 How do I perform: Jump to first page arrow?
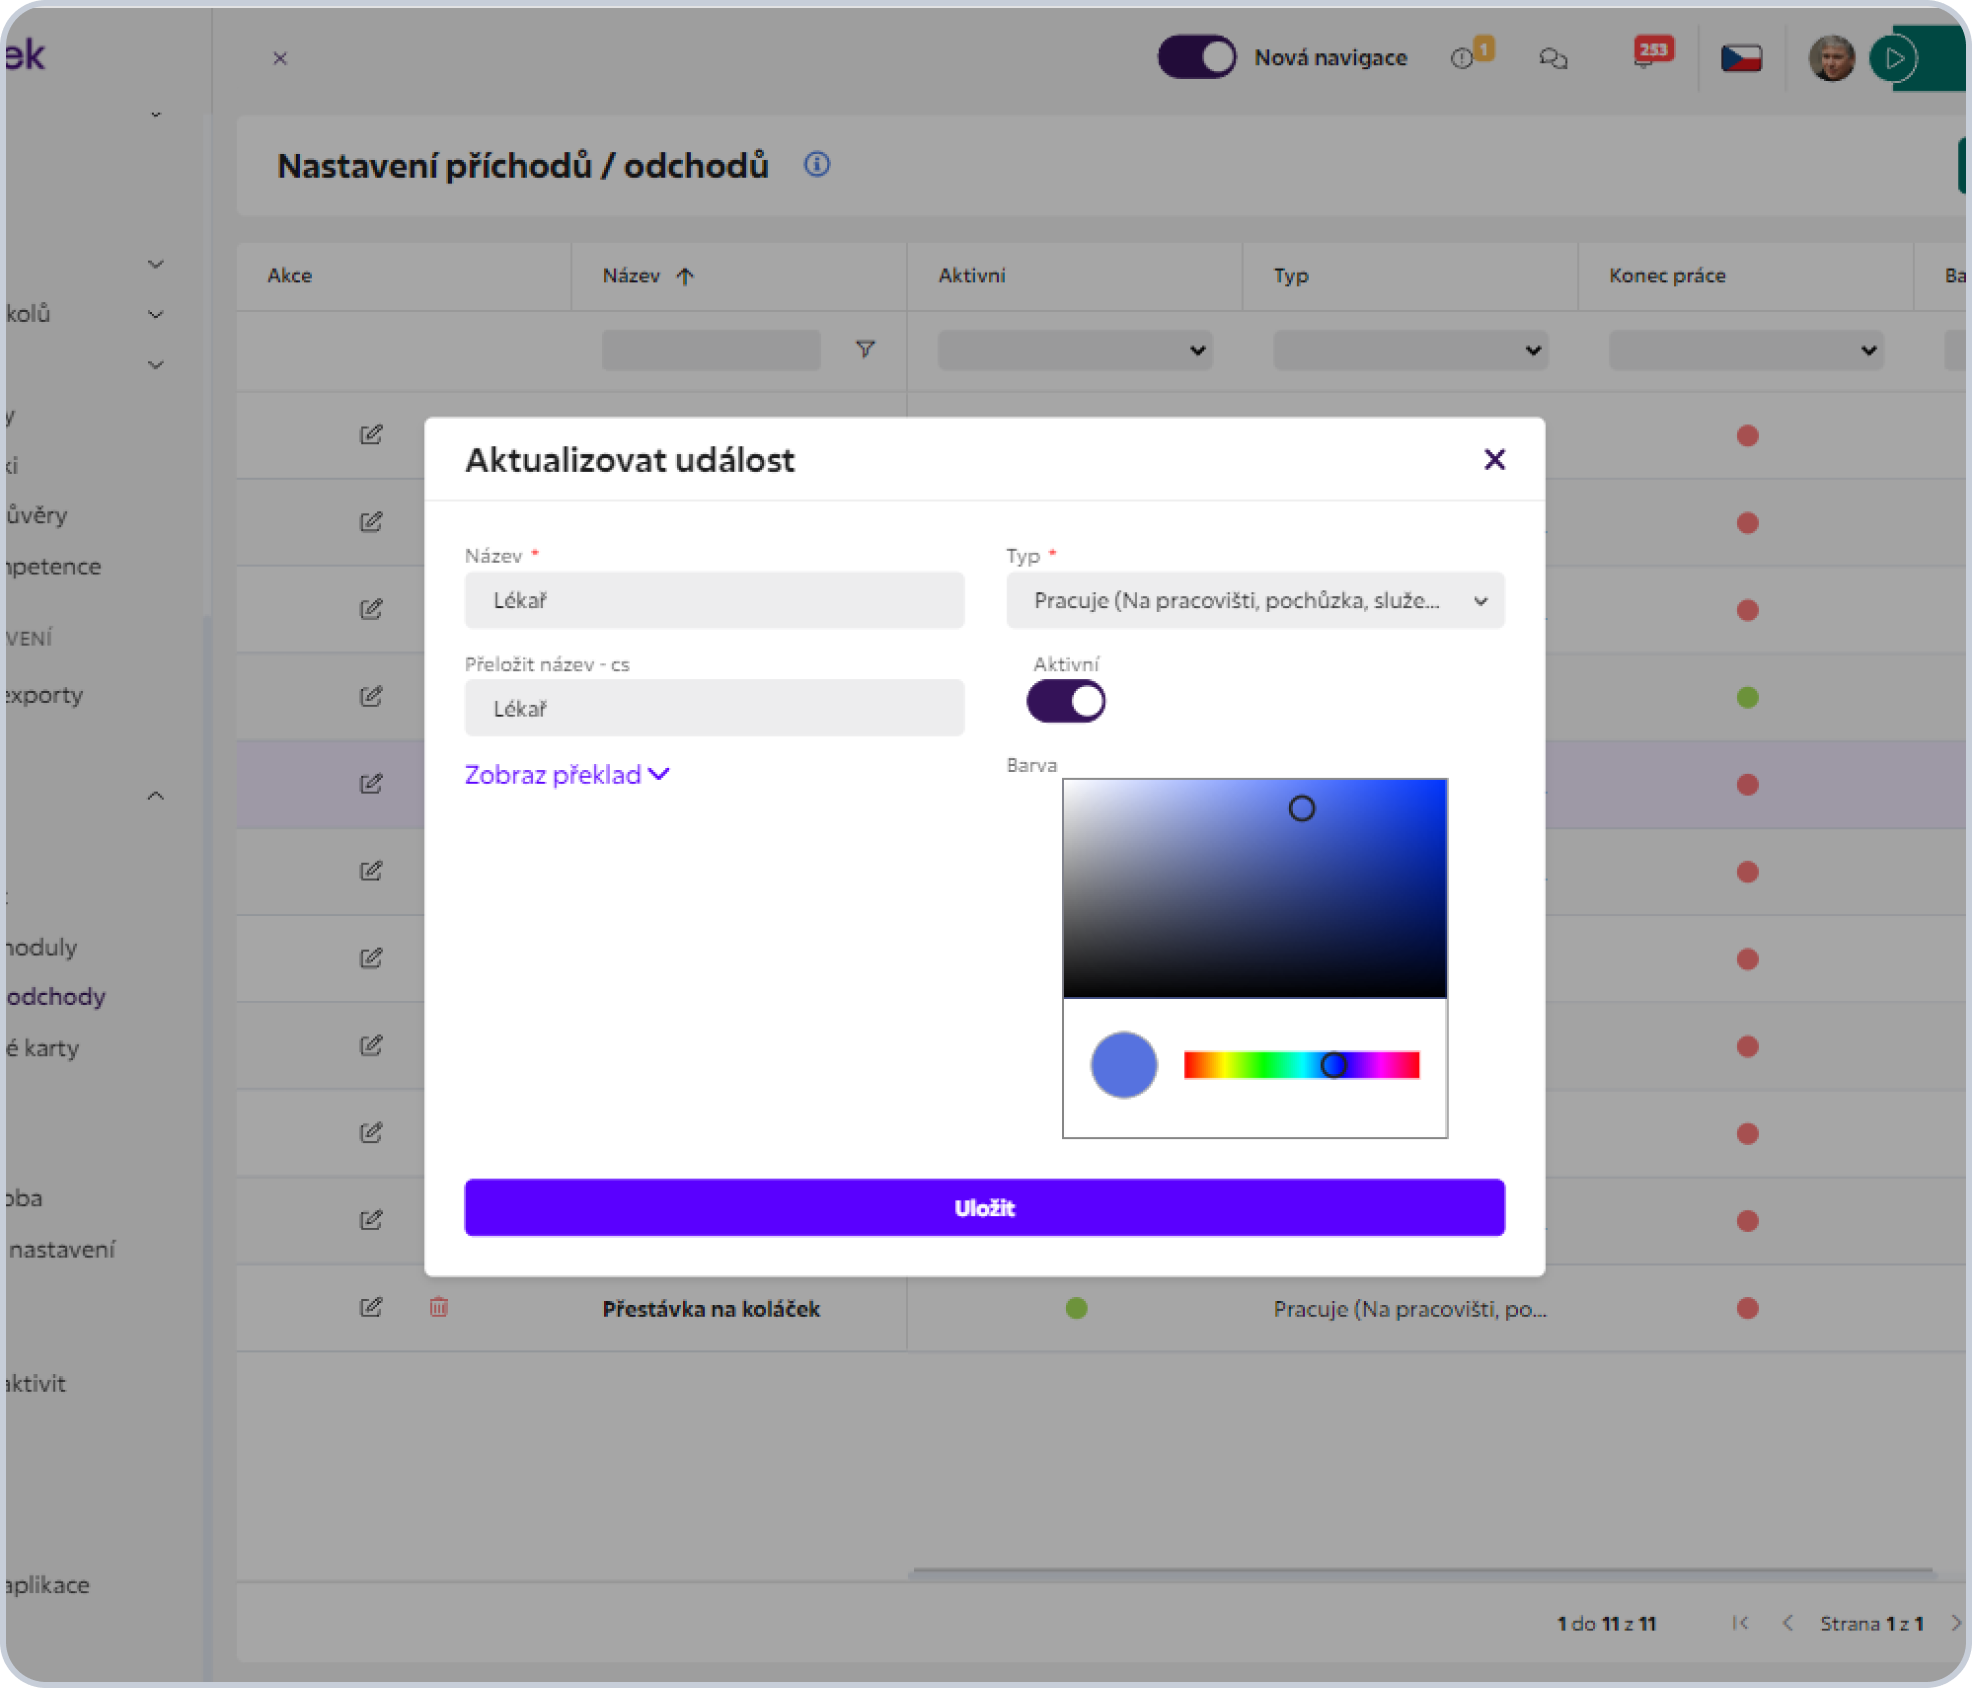pyautogui.click(x=1740, y=1623)
